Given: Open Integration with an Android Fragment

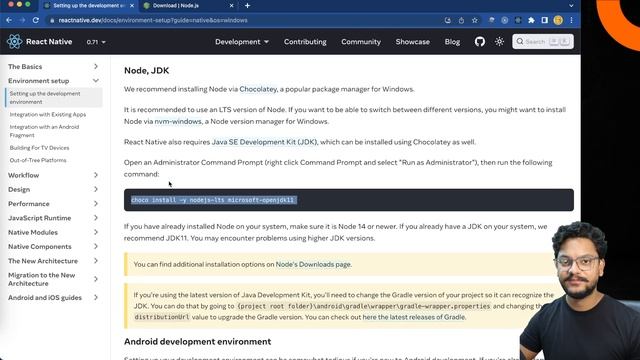Looking at the screenshot, I should 44,131.
